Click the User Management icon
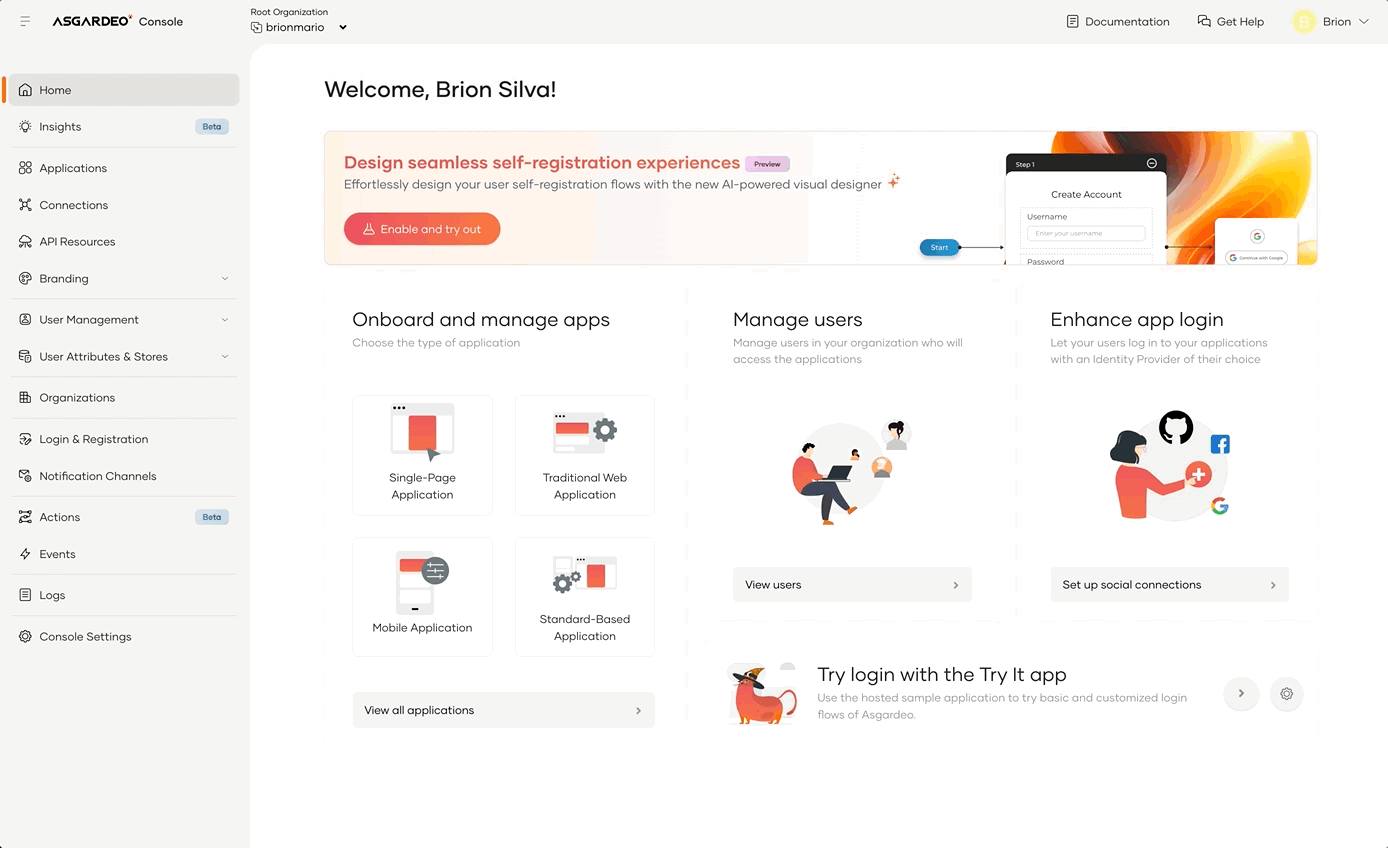This screenshot has height=848, width=1388. click(25, 320)
